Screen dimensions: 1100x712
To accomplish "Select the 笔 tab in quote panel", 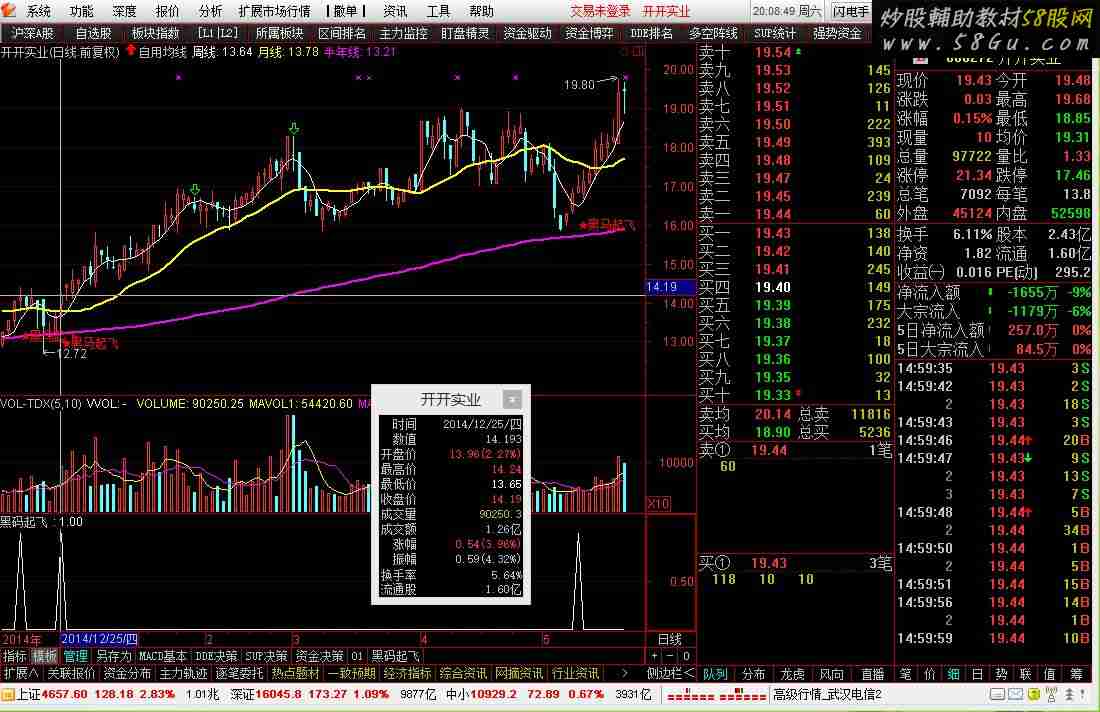I will point(906,674).
